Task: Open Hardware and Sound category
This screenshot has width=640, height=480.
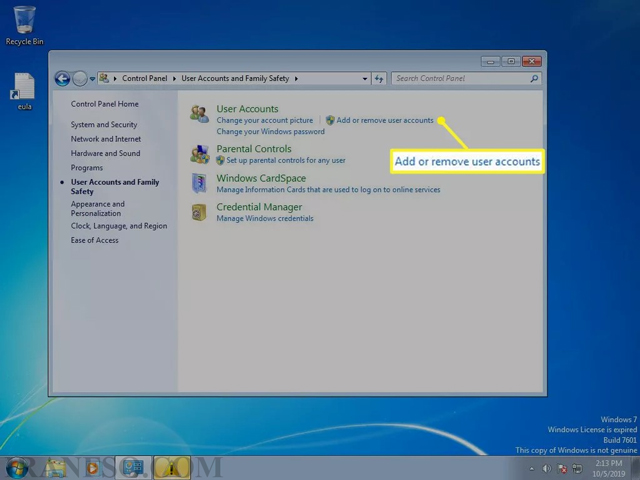Action: click(x=105, y=153)
